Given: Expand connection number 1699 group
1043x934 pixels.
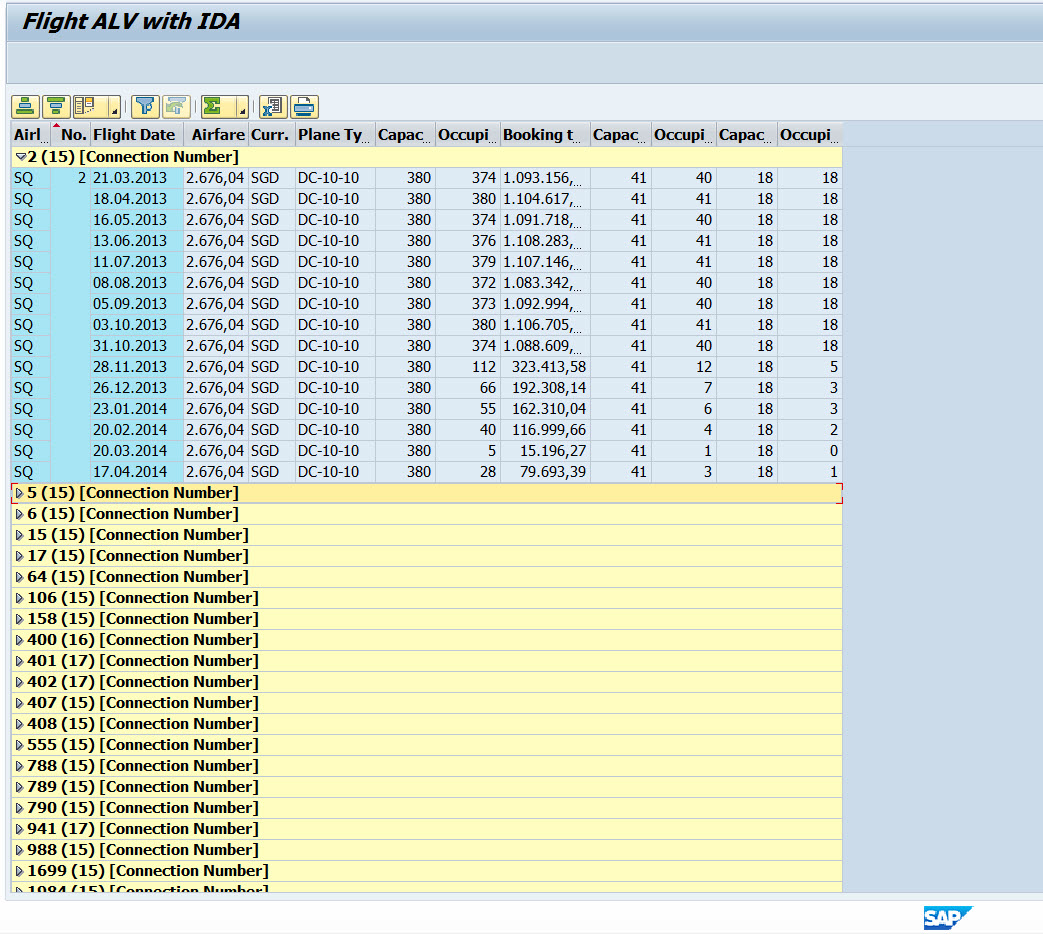Looking at the screenshot, I should (x=19, y=870).
